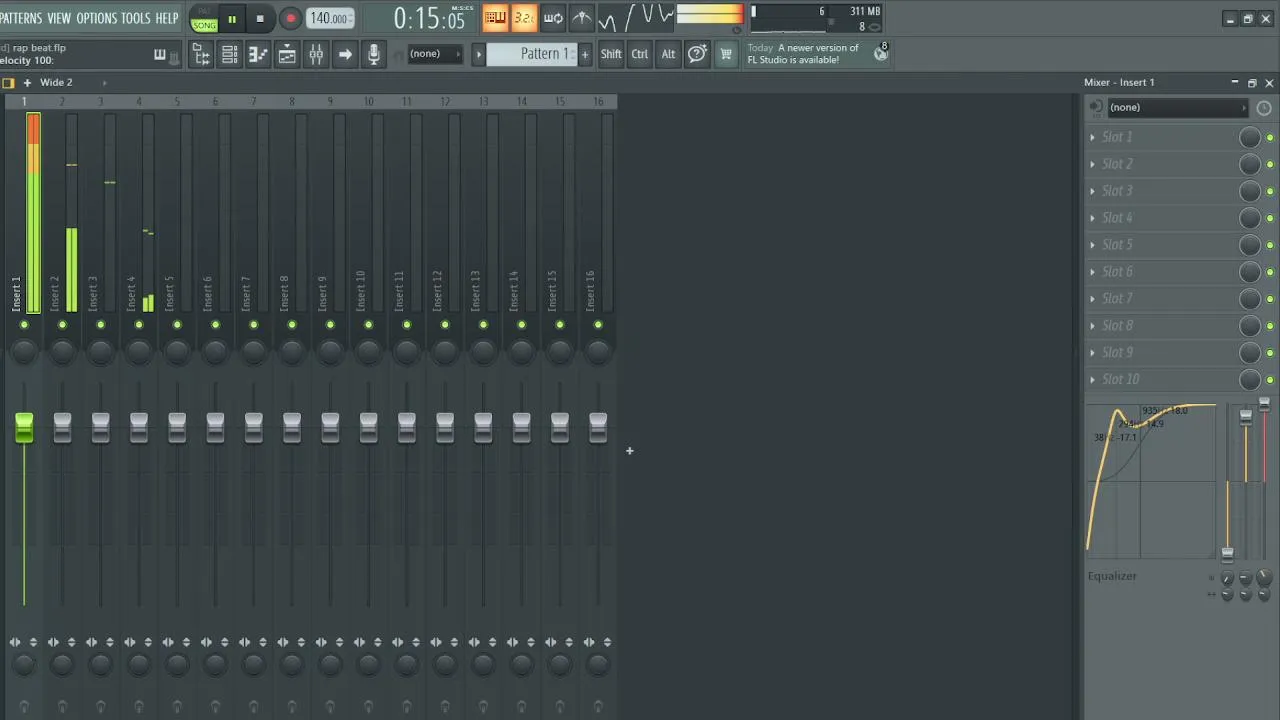Click the pause button
1280x720 pixels.
(x=232, y=18)
